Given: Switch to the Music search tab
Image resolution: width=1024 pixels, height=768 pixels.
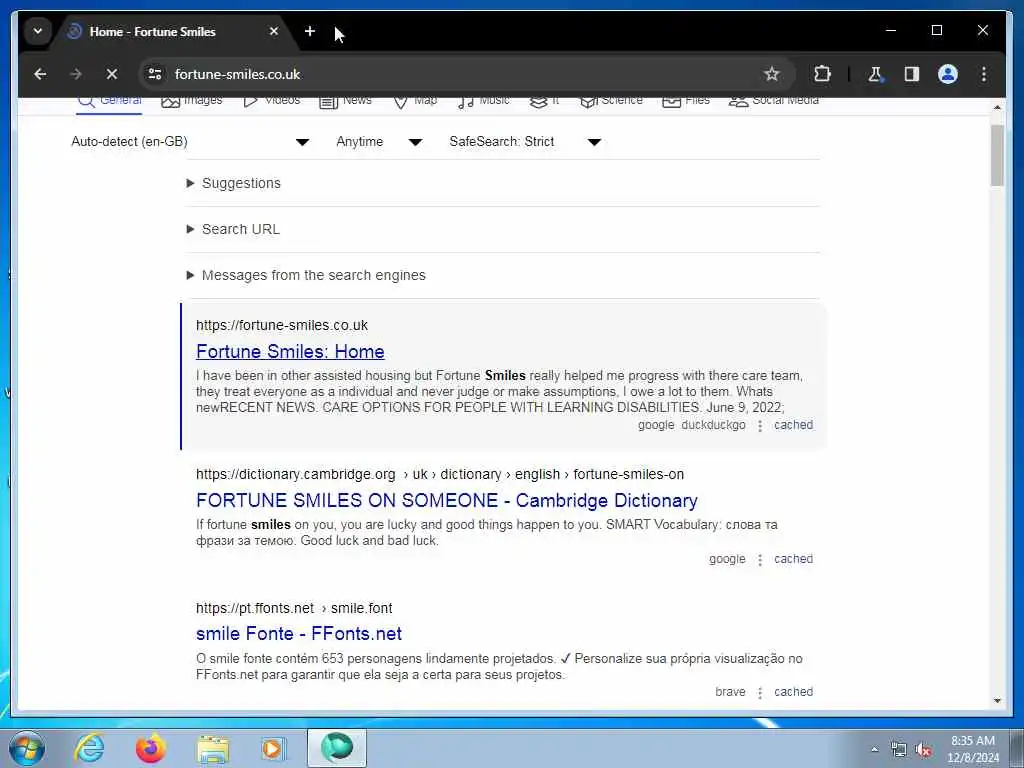Looking at the screenshot, I should [484, 101].
